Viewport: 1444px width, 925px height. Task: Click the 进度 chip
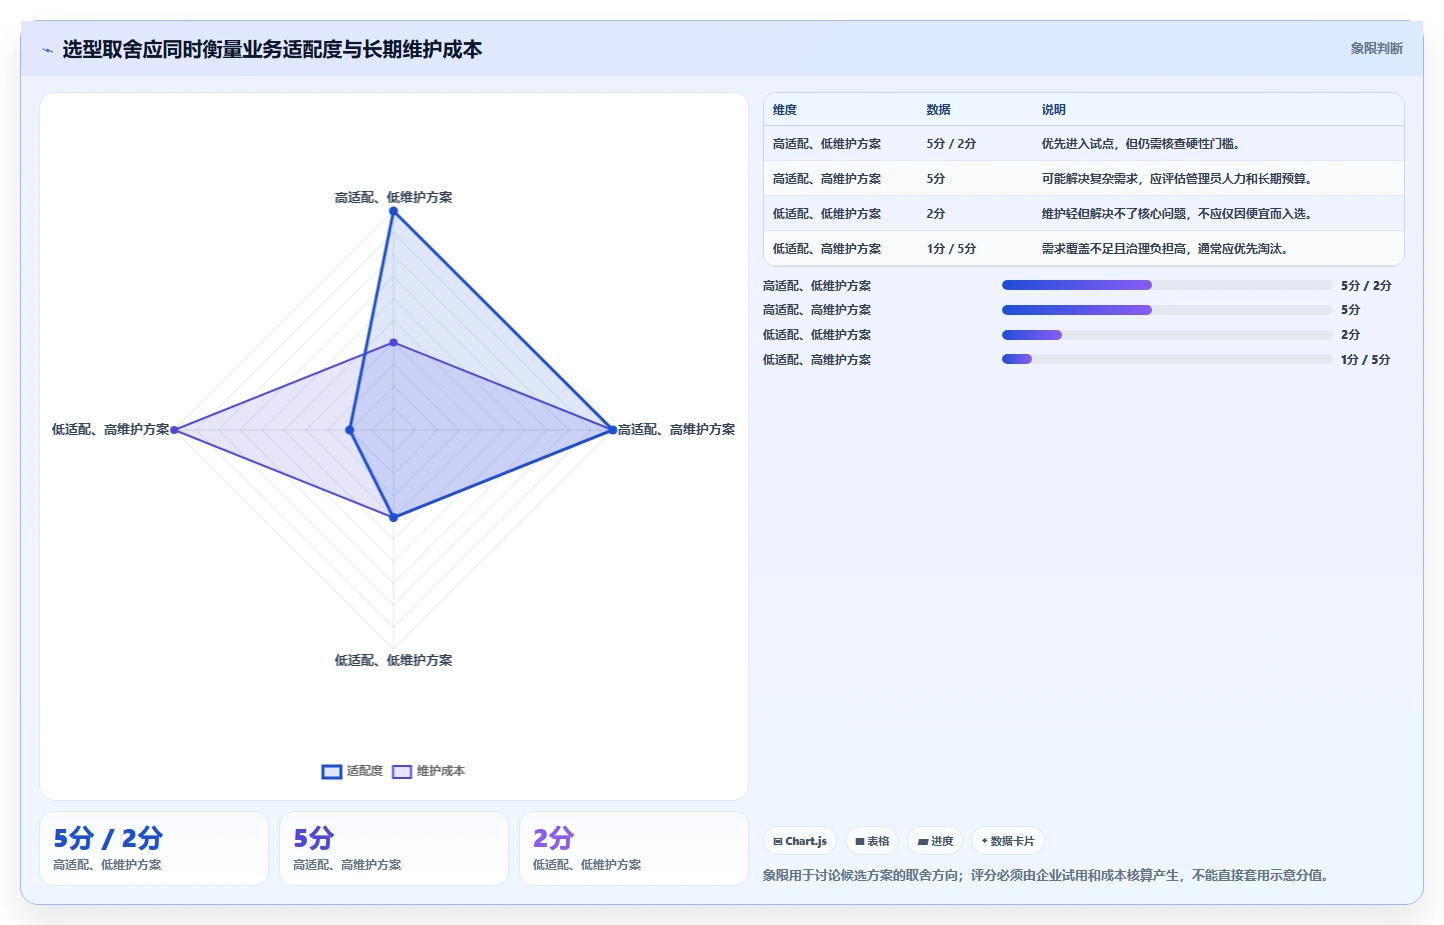(x=936, y=841)
